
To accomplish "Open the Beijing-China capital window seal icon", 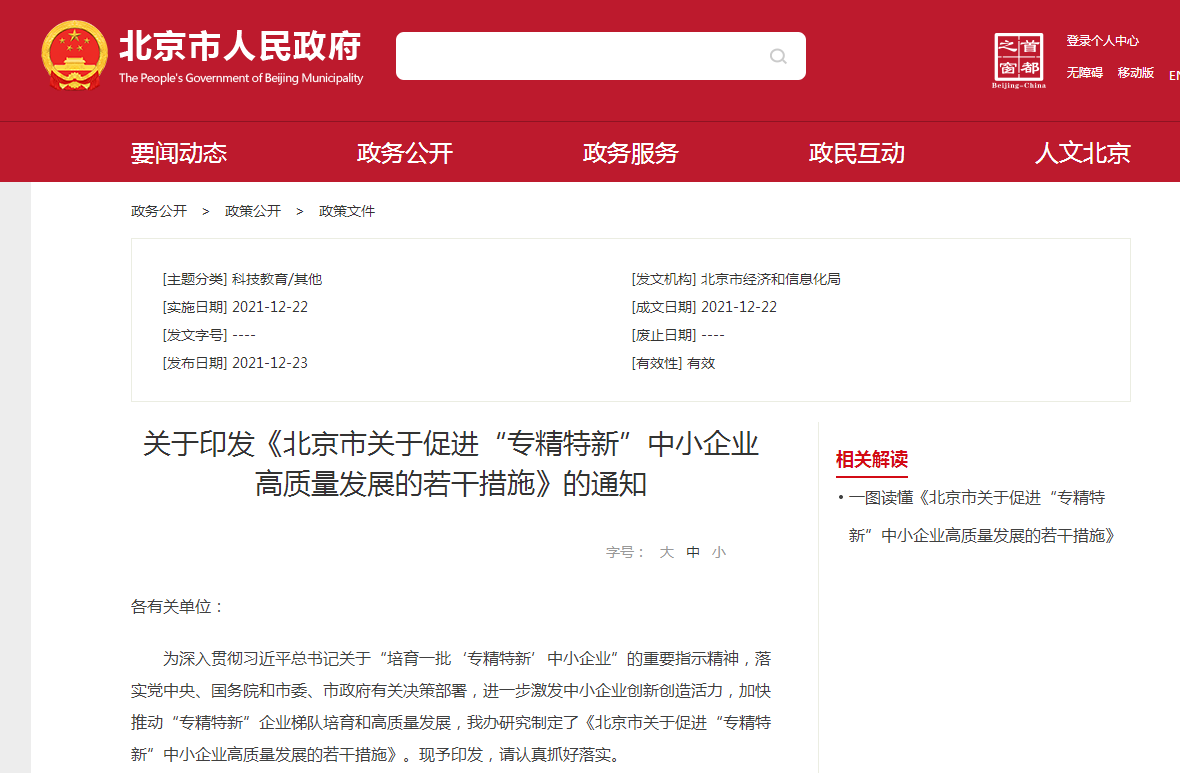I will coord(1018,60).
